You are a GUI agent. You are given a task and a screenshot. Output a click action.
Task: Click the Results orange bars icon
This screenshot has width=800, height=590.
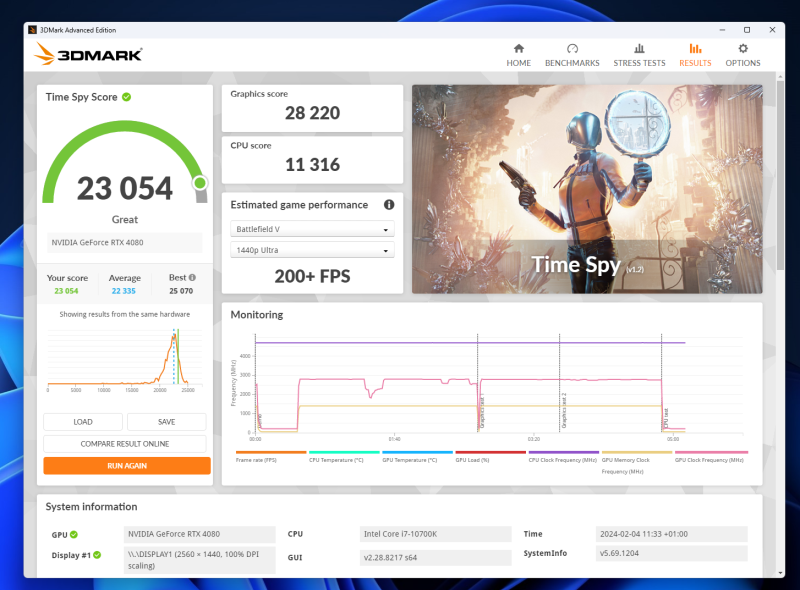point(695,48)
